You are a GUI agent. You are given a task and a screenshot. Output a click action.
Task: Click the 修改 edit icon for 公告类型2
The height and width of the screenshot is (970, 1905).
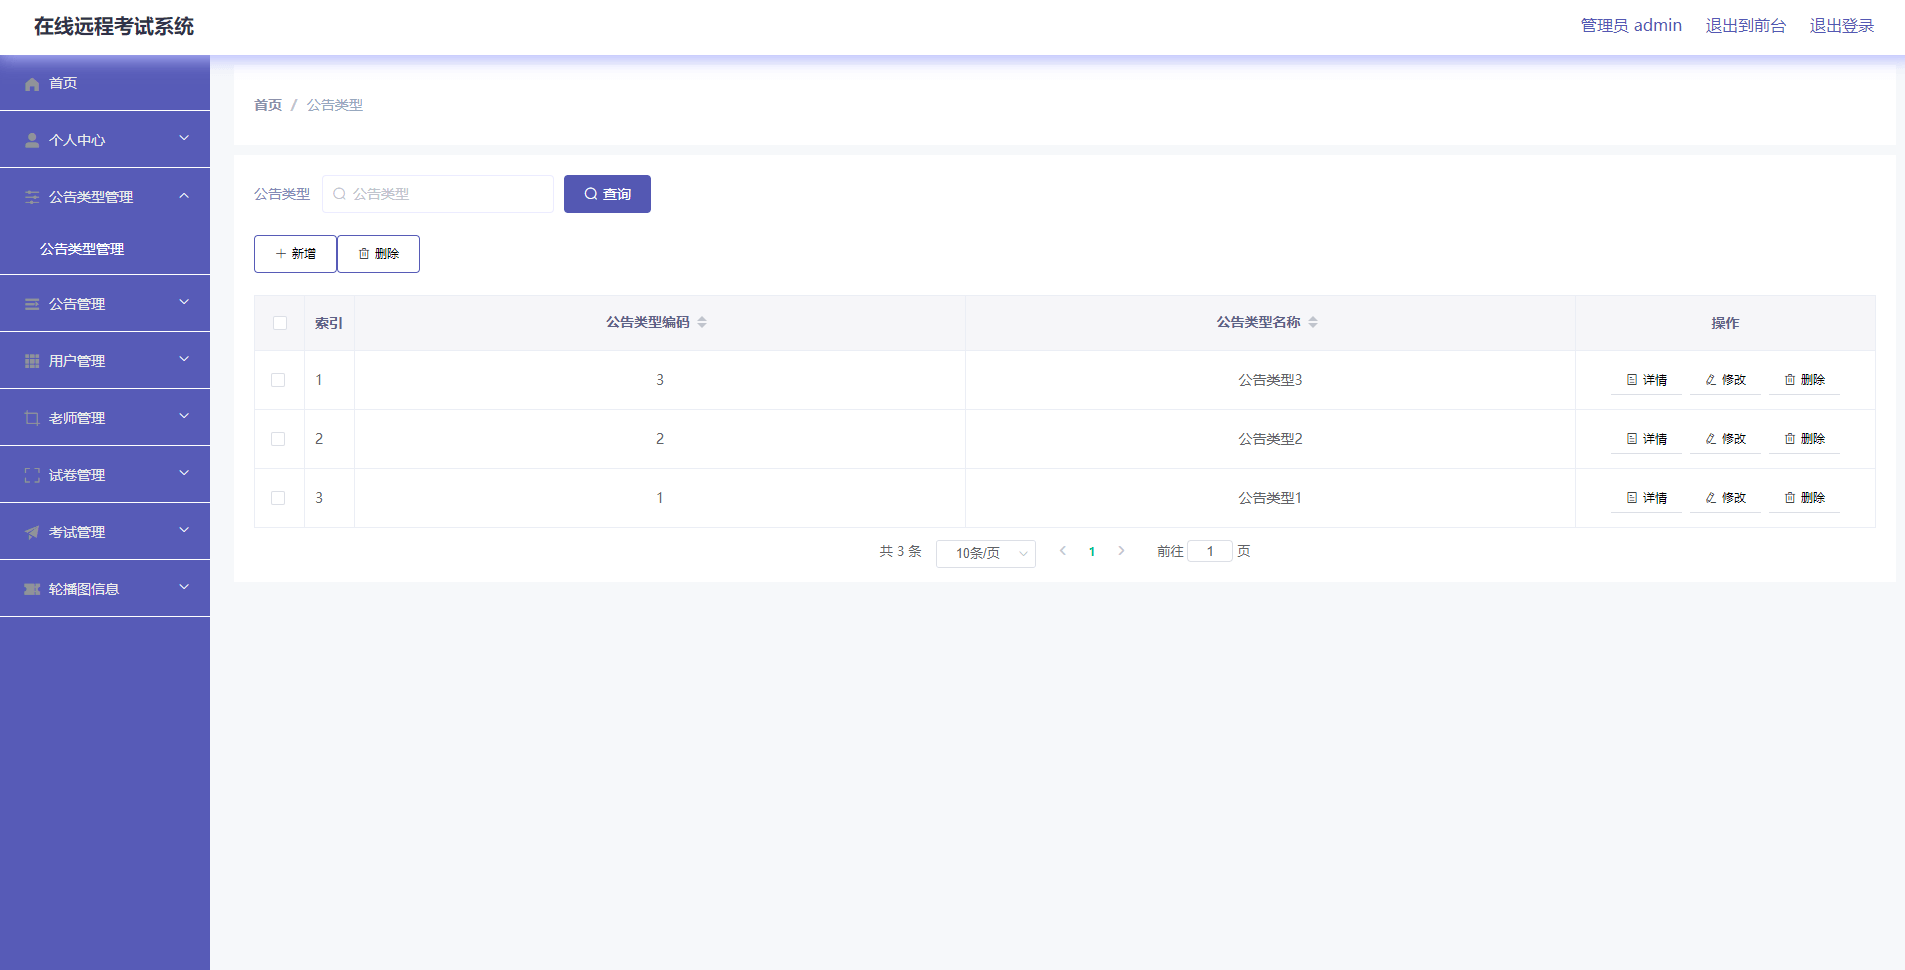coord(1711,439)
